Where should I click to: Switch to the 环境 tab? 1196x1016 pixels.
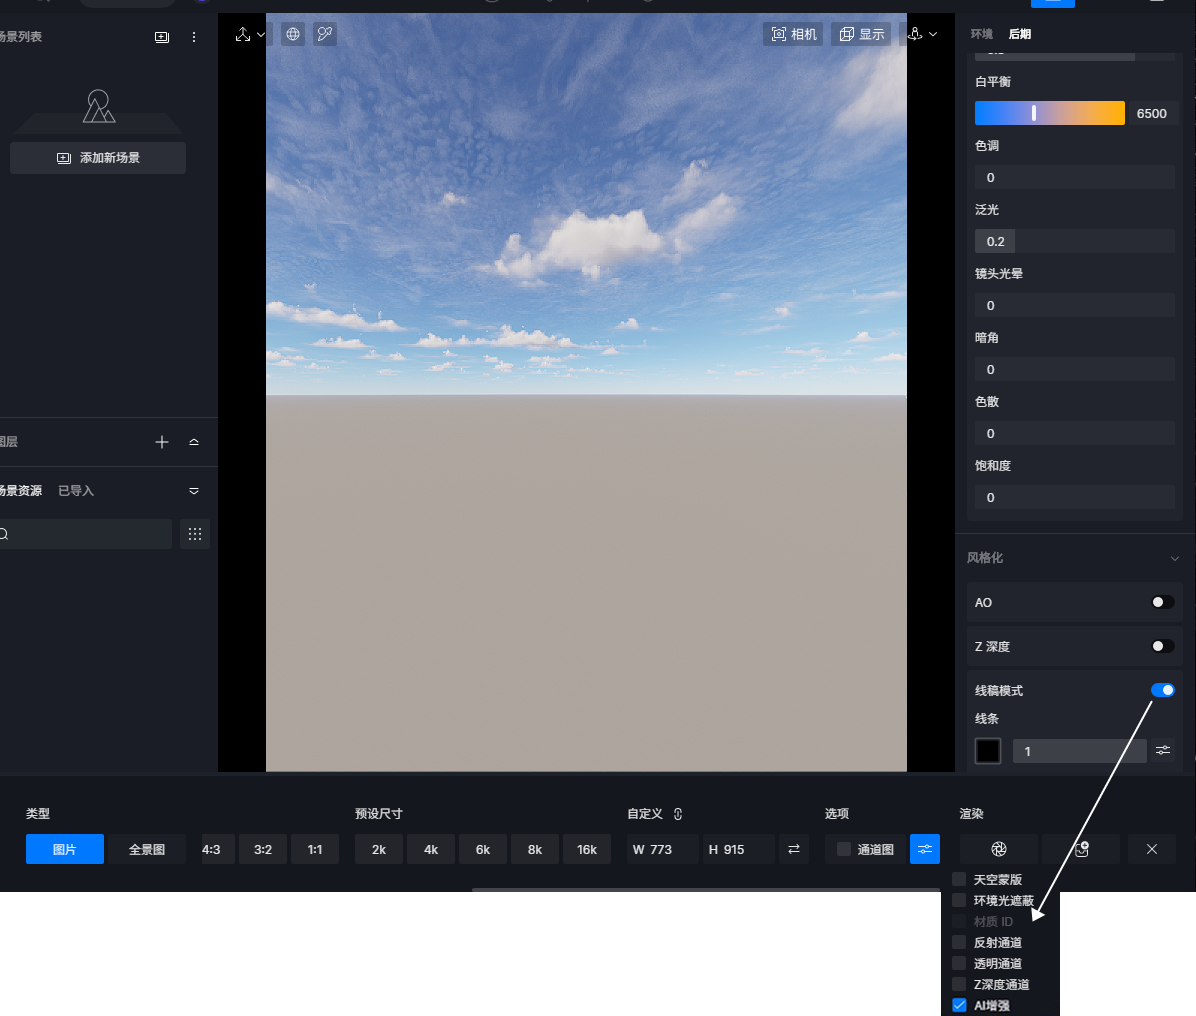pos(982,34)
